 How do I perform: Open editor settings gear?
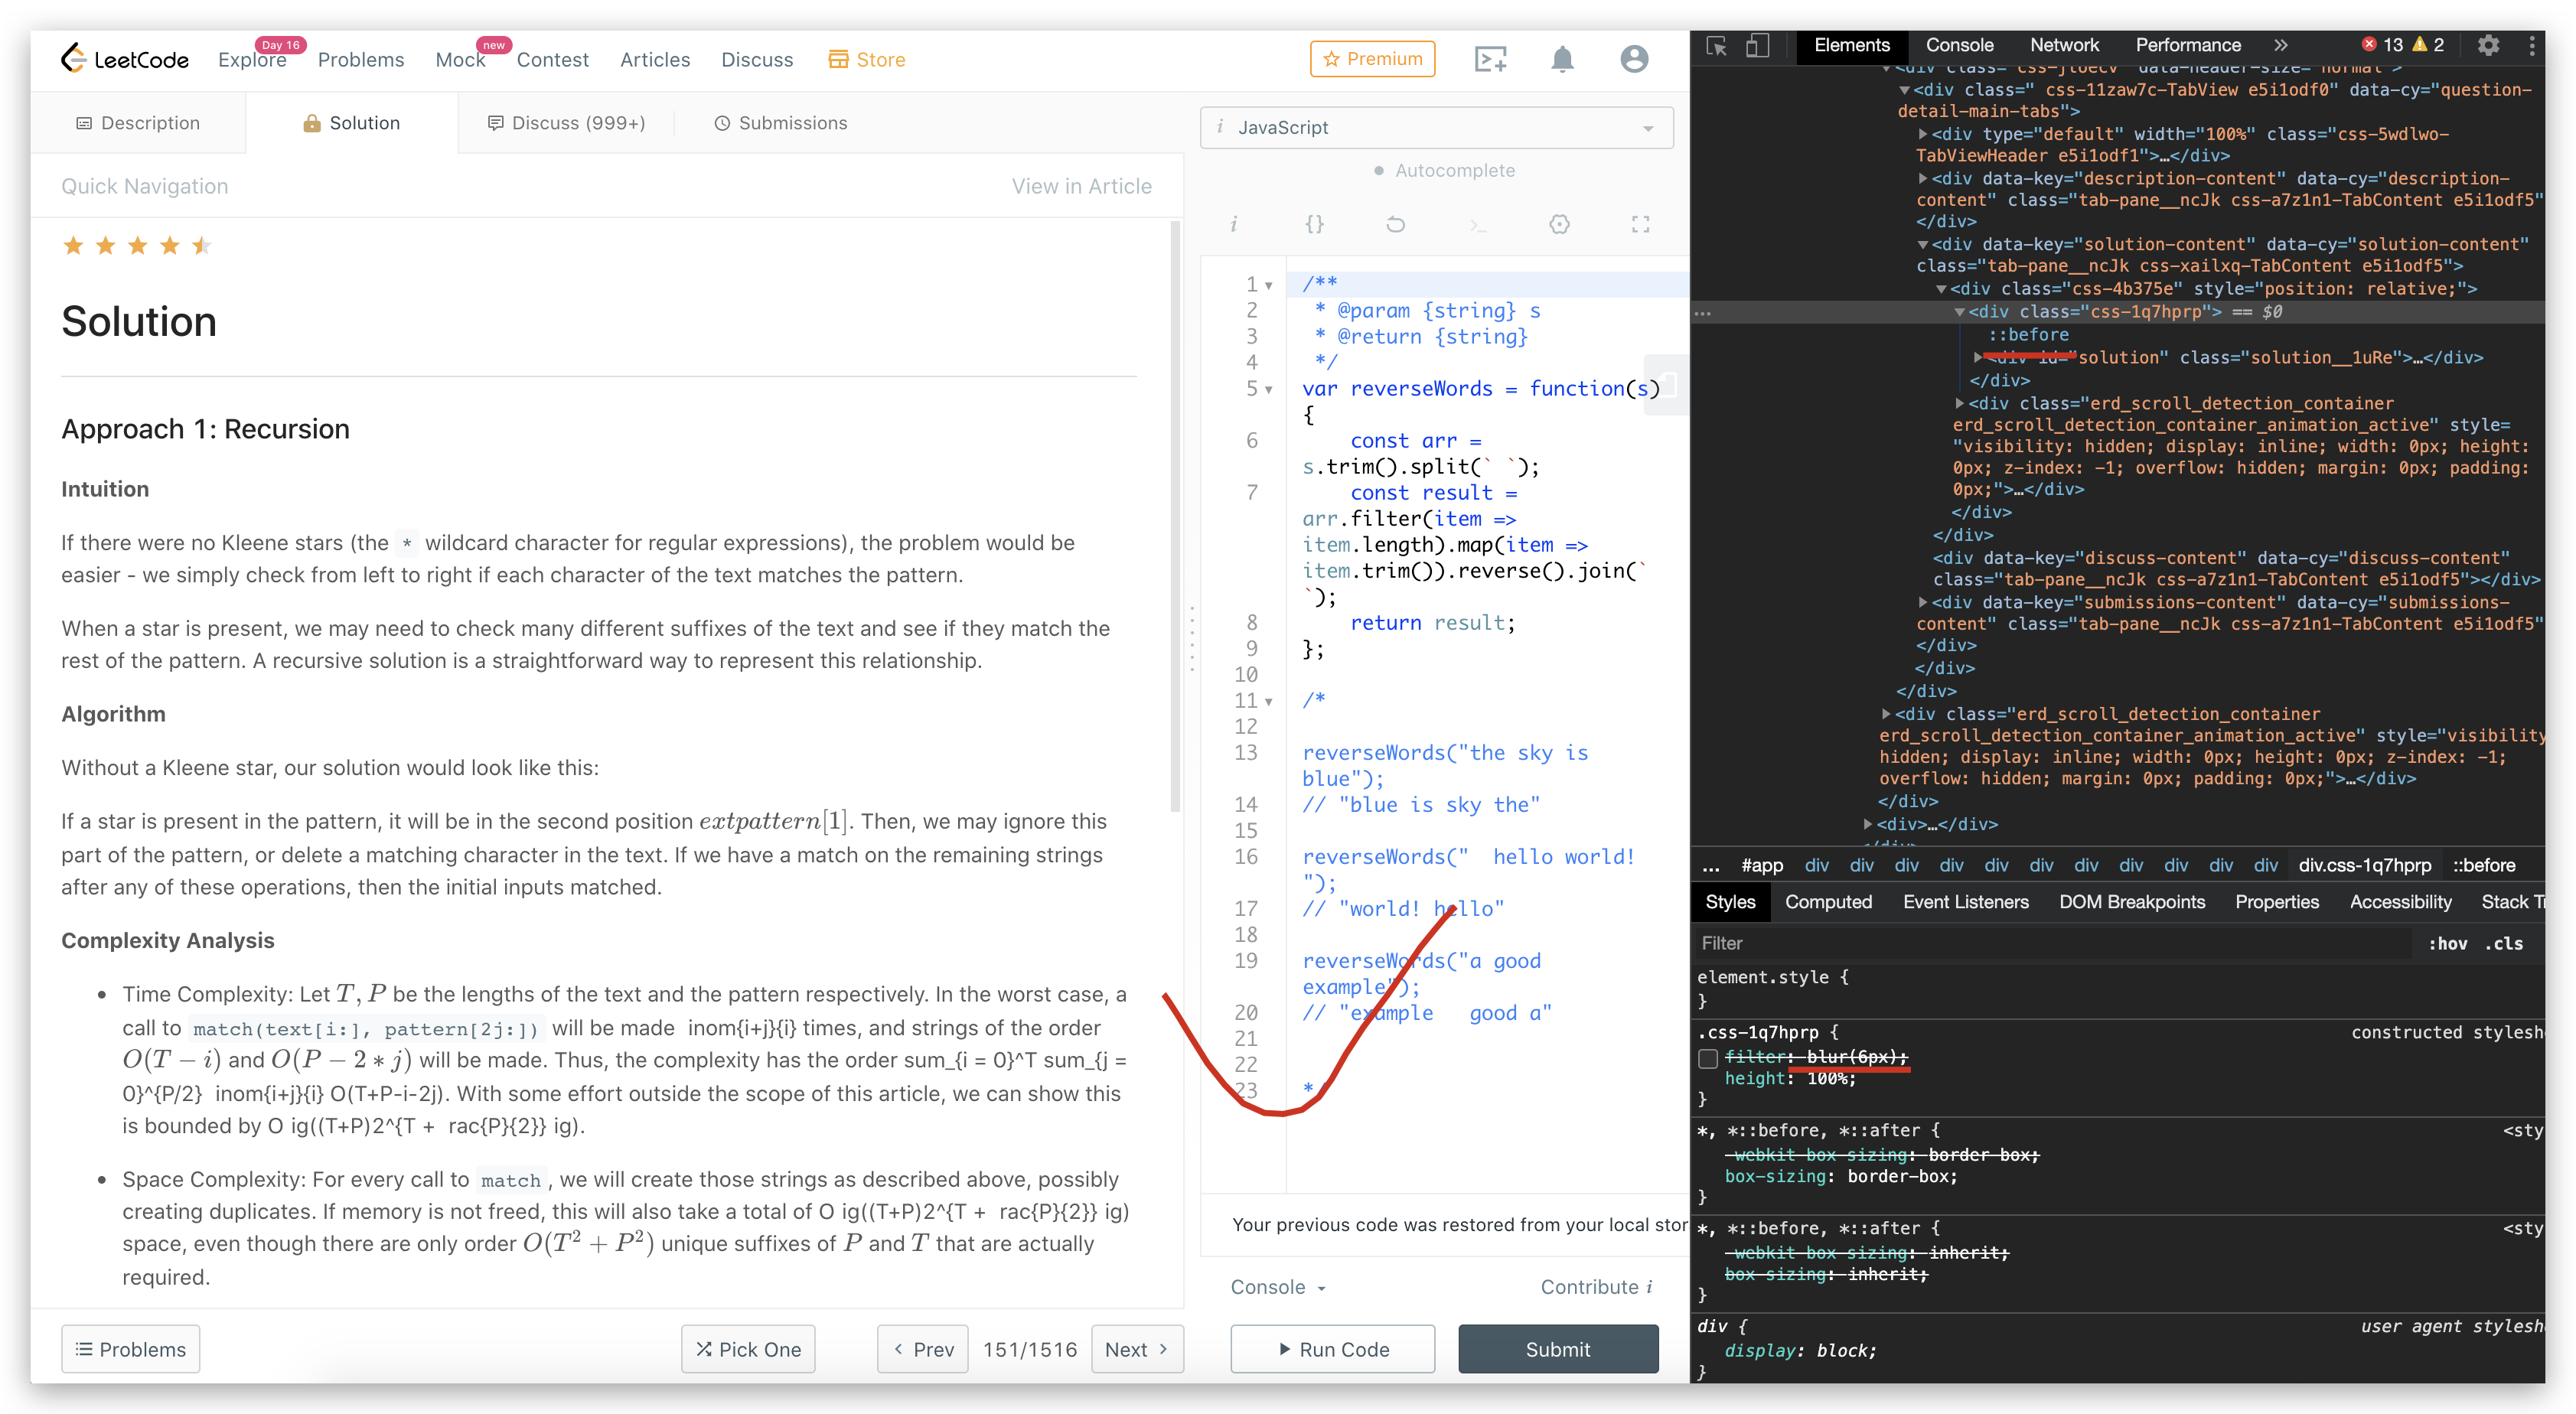1559,224
